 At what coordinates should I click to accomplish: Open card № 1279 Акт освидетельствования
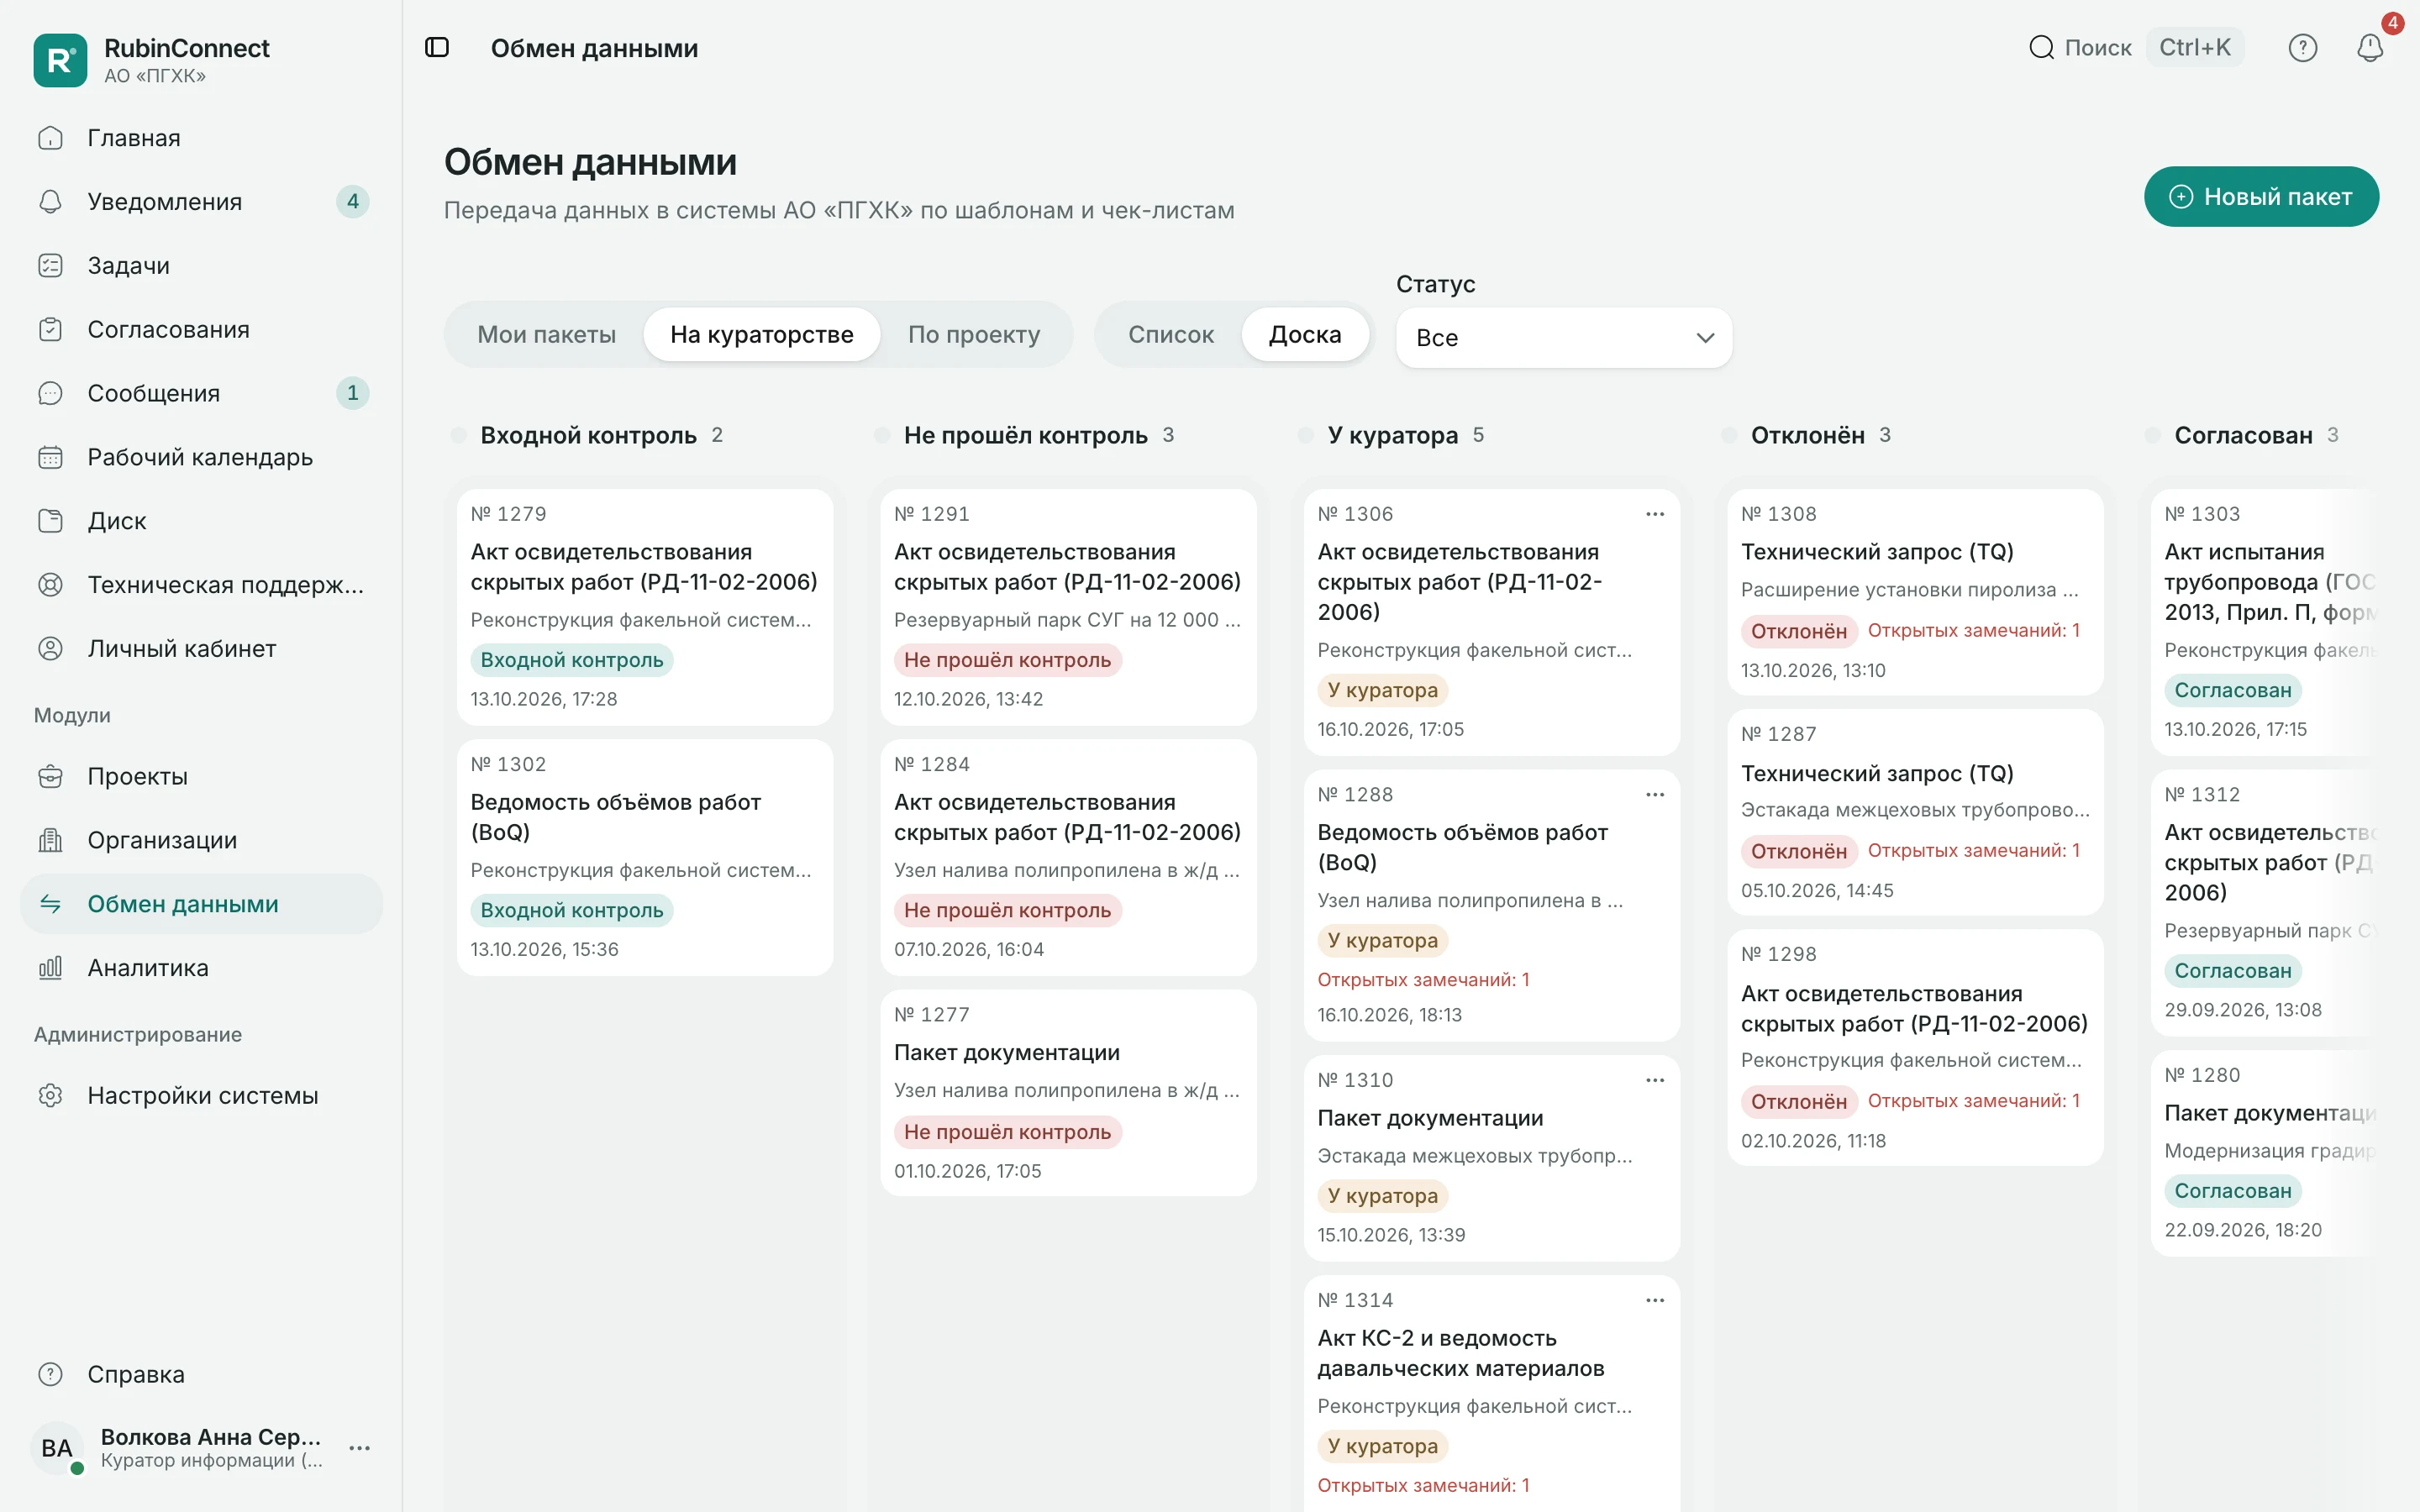pyautogui.click(x=644, y=607)
